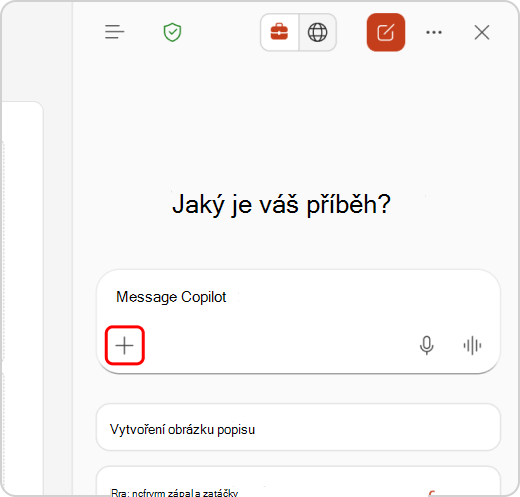
Task: Choose 'Vytvoření obrázku popisu' suggestion
Action: pos(298,428)
